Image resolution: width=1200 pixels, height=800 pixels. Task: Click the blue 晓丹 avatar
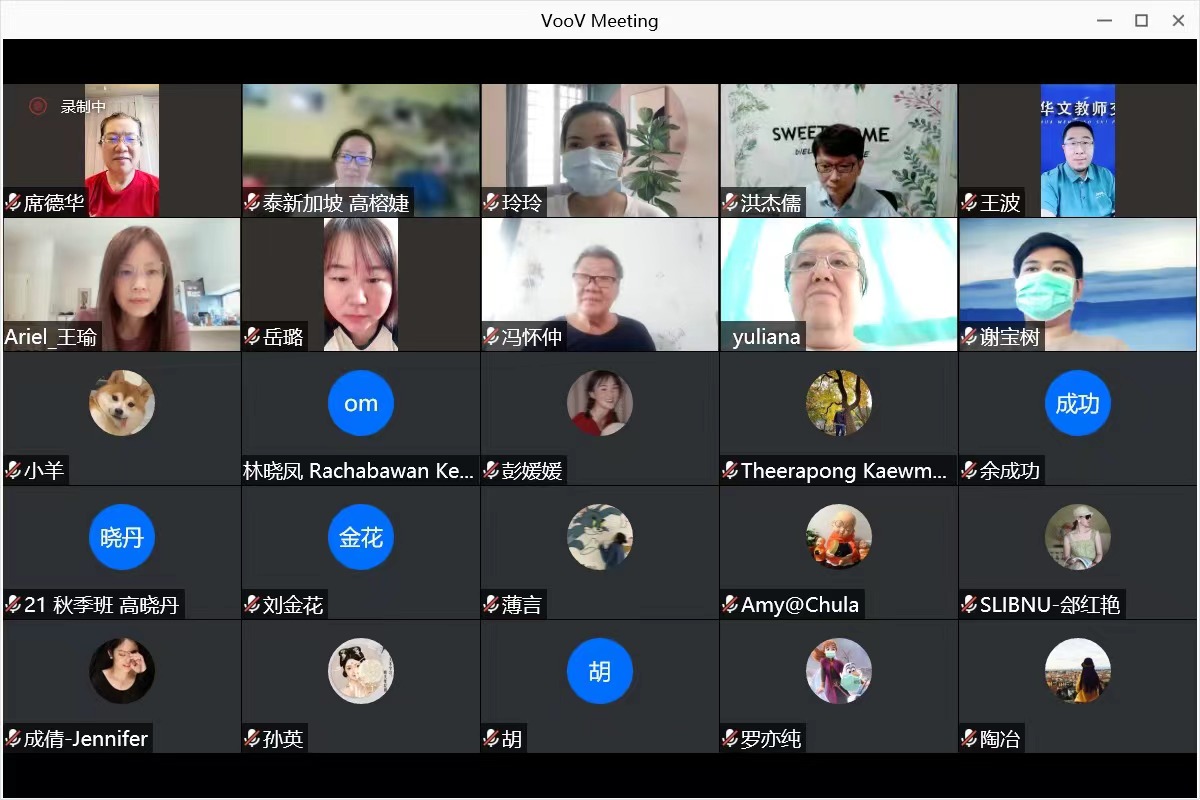click(122, 537)
